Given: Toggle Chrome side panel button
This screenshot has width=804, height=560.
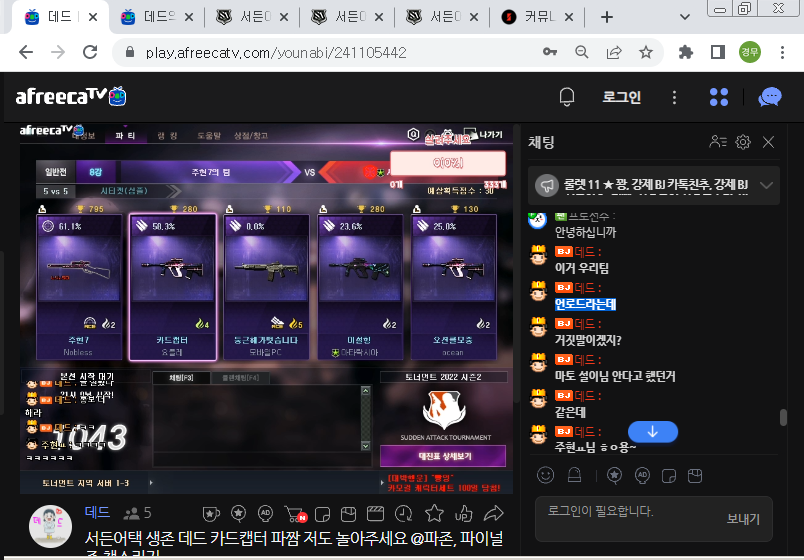Looking at the screenshot, I should (x=717, y=52).
